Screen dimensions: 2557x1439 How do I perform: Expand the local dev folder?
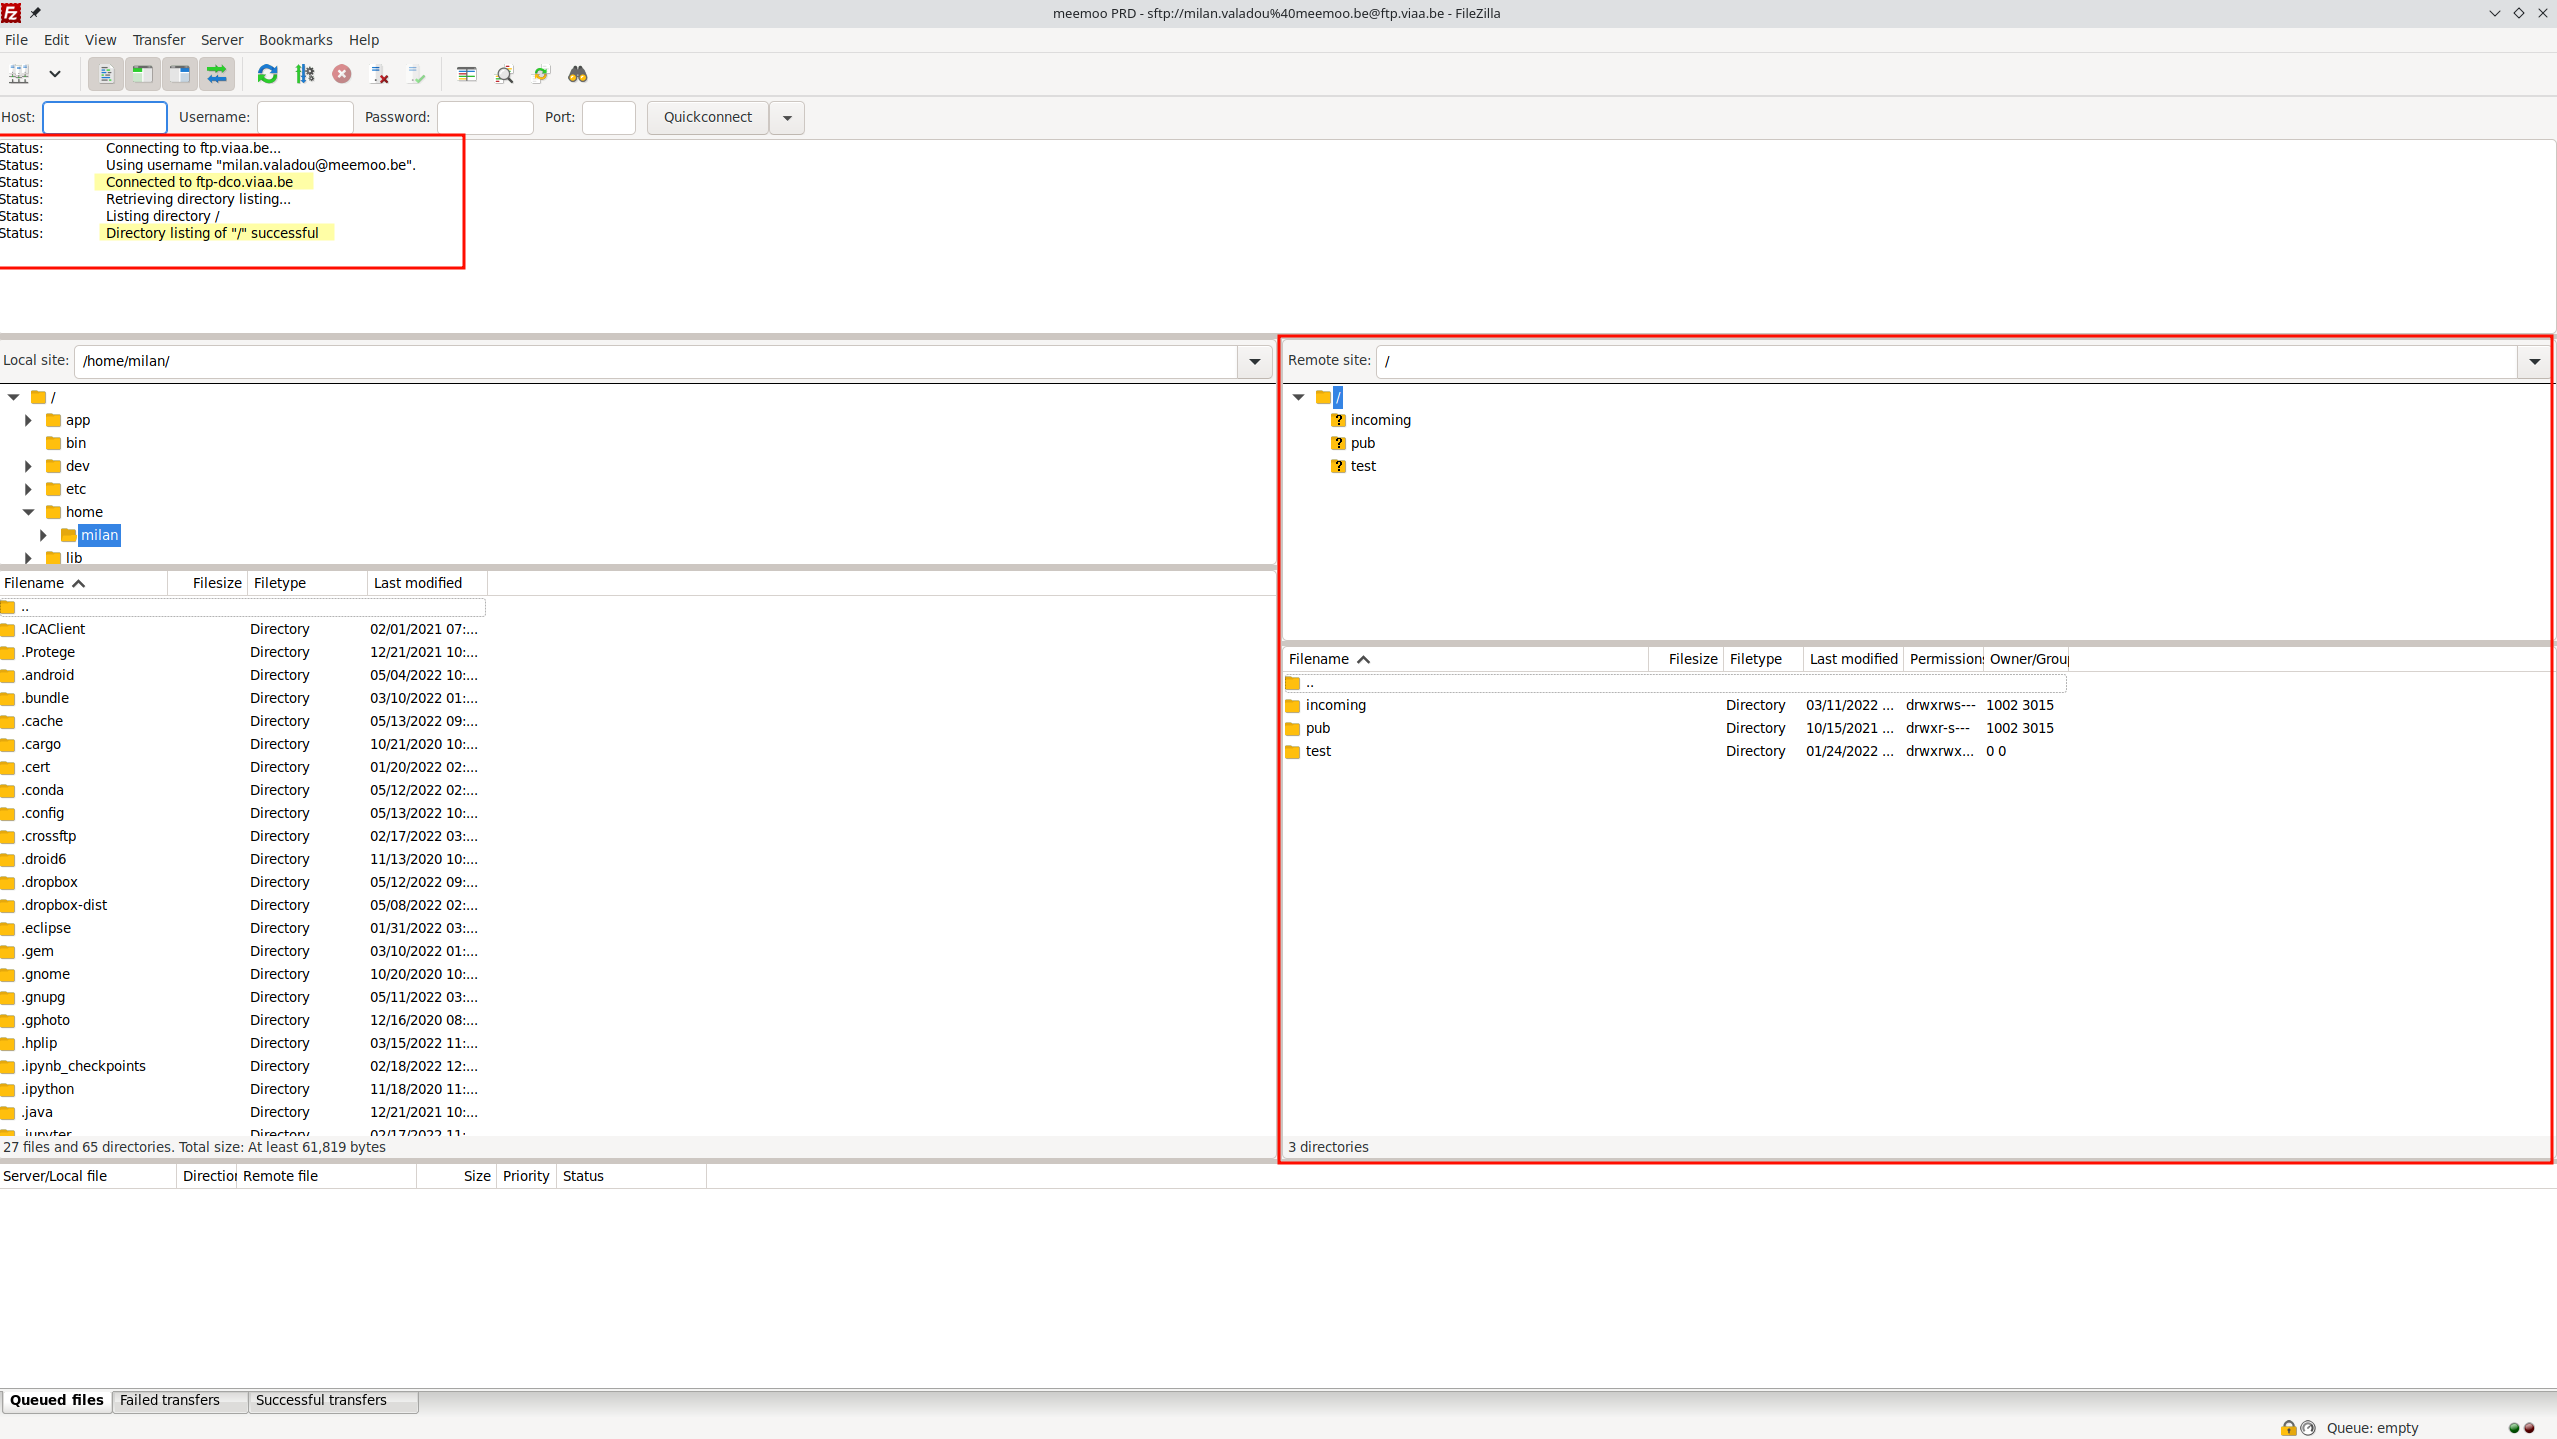click(x=28, y=466)
